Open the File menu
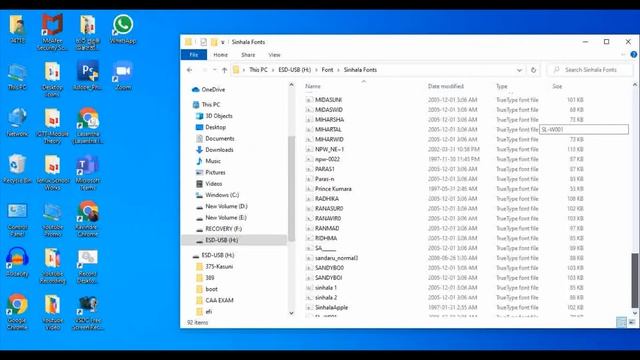Screen dimensions: 640x360 tap(194, 54)
